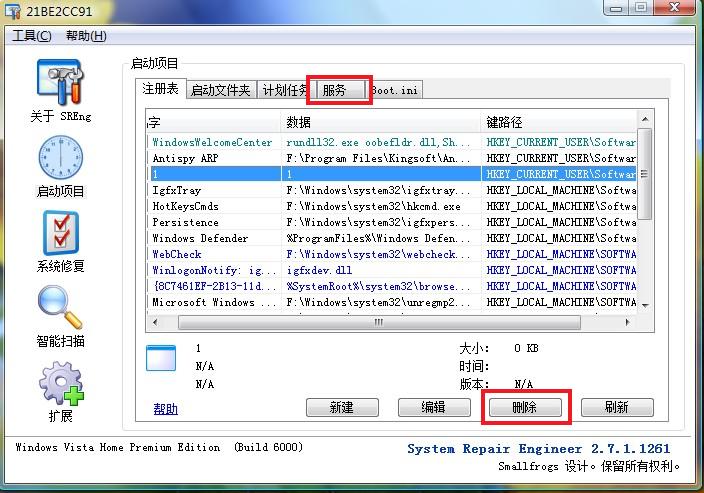Viewport: 704px width, 493px height.
Task: Click the vertical scrollbar up arrow
Action: 645,119
